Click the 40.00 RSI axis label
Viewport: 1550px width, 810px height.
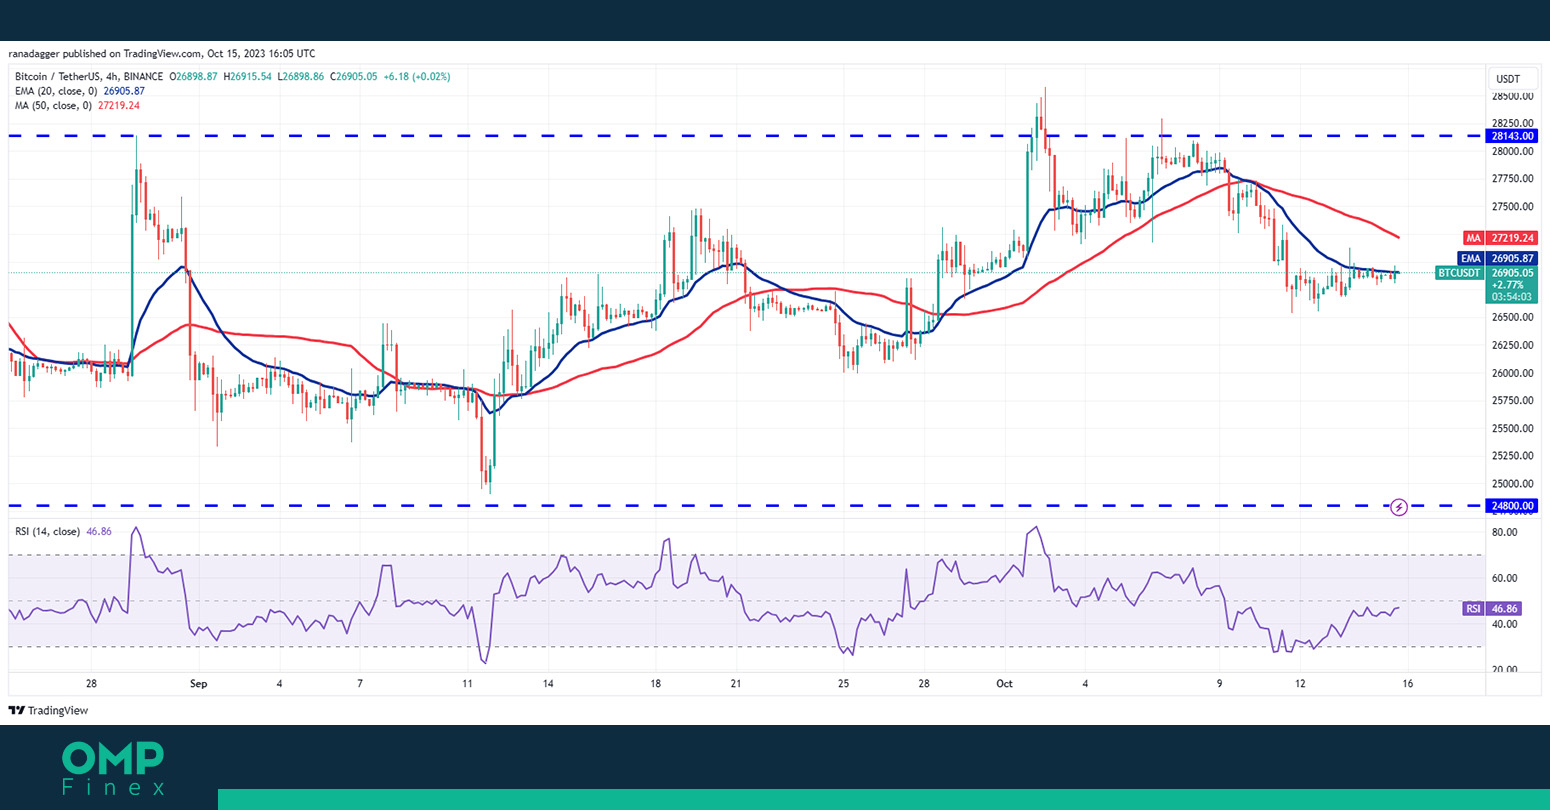point(1505,624)
